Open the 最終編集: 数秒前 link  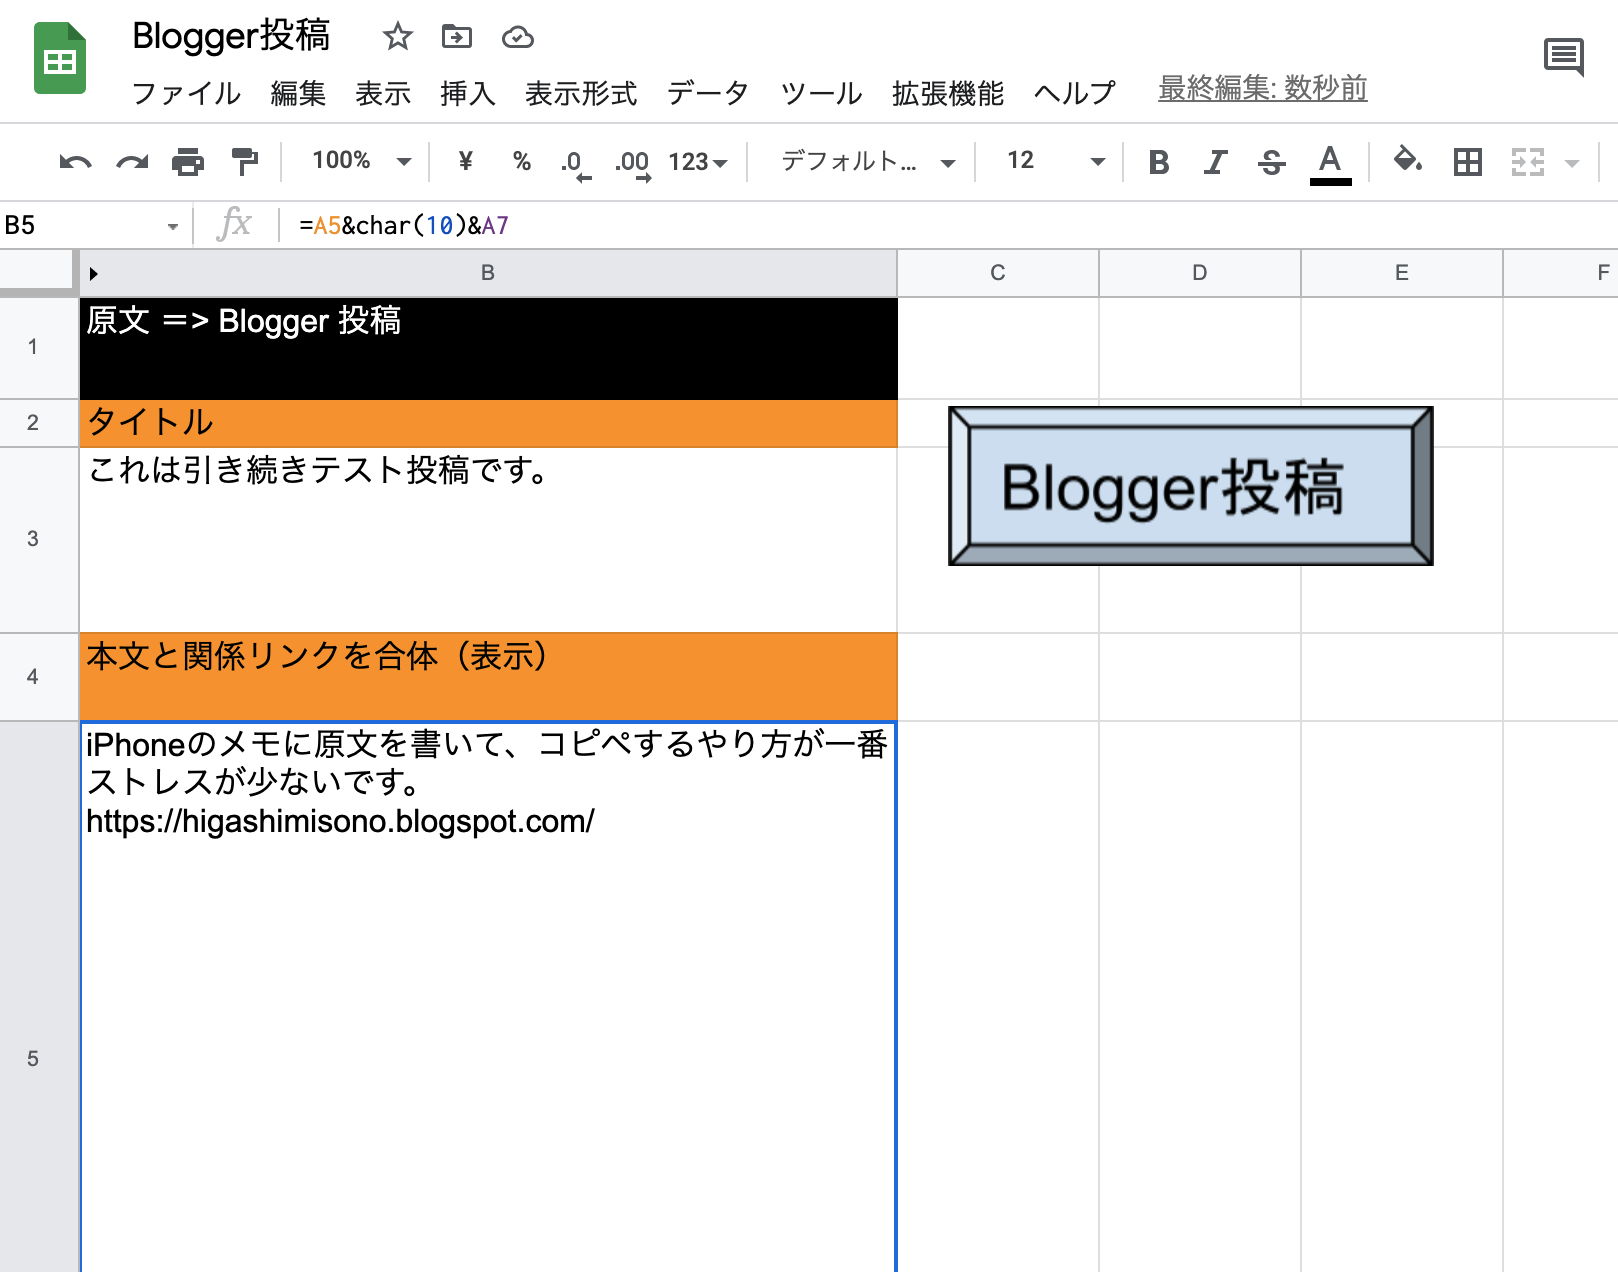coord(1262,89)
